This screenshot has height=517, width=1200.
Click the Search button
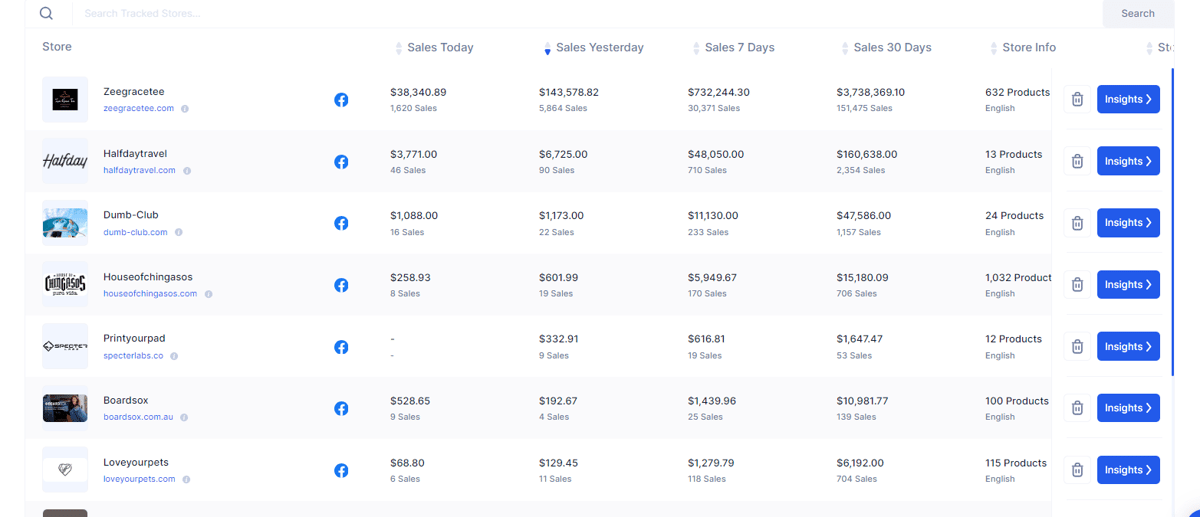pos(1138,14)
